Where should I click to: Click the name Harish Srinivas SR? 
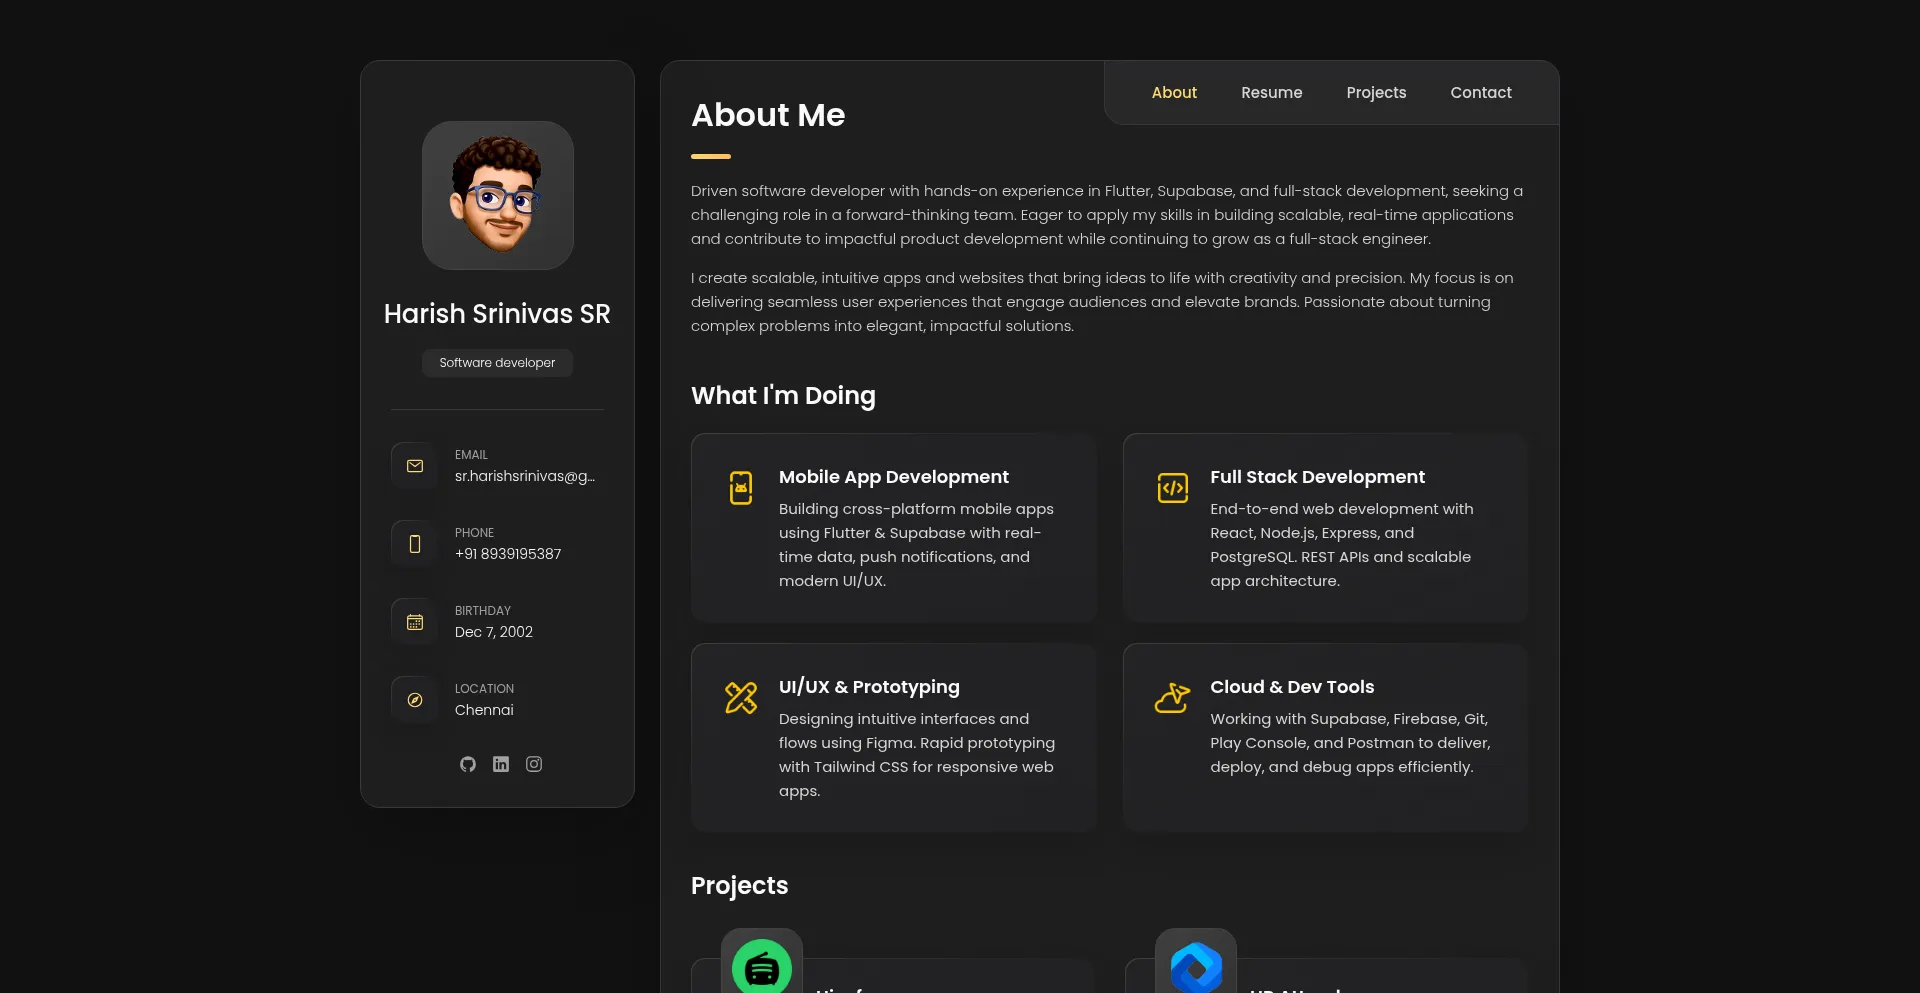[497, 314]
